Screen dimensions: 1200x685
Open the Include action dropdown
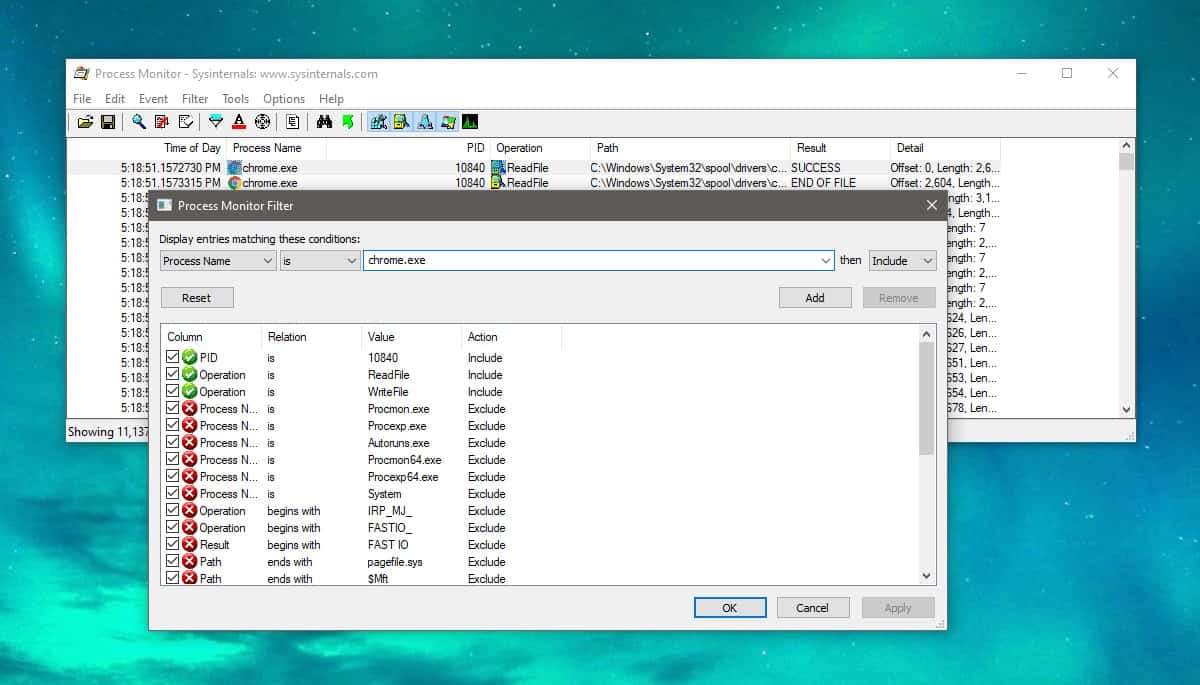coord(902,260)
